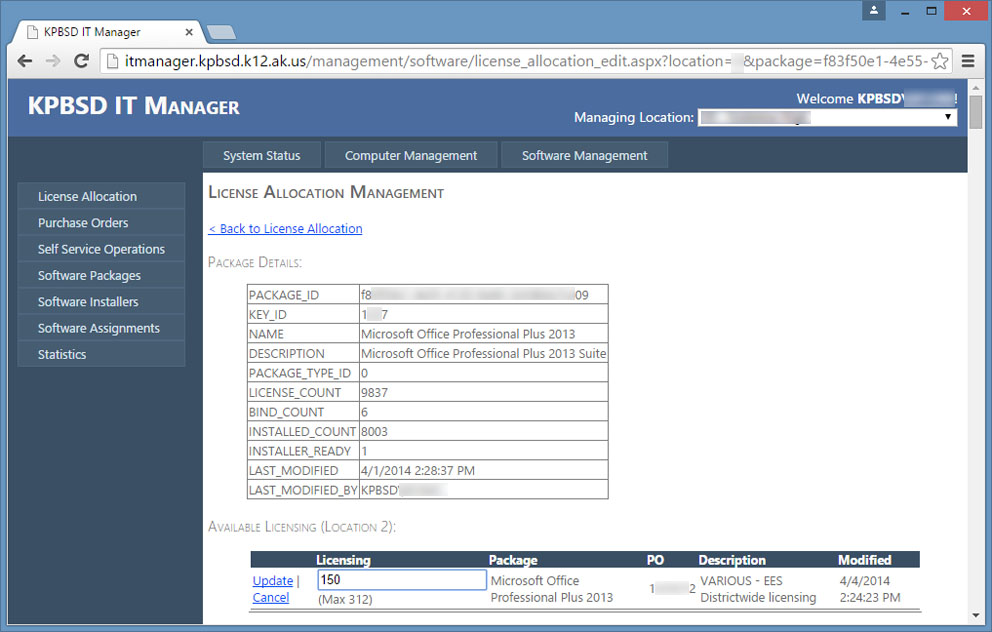Click the Update link
The width and height of the screenshot is (992, 632).
[273, 580]
